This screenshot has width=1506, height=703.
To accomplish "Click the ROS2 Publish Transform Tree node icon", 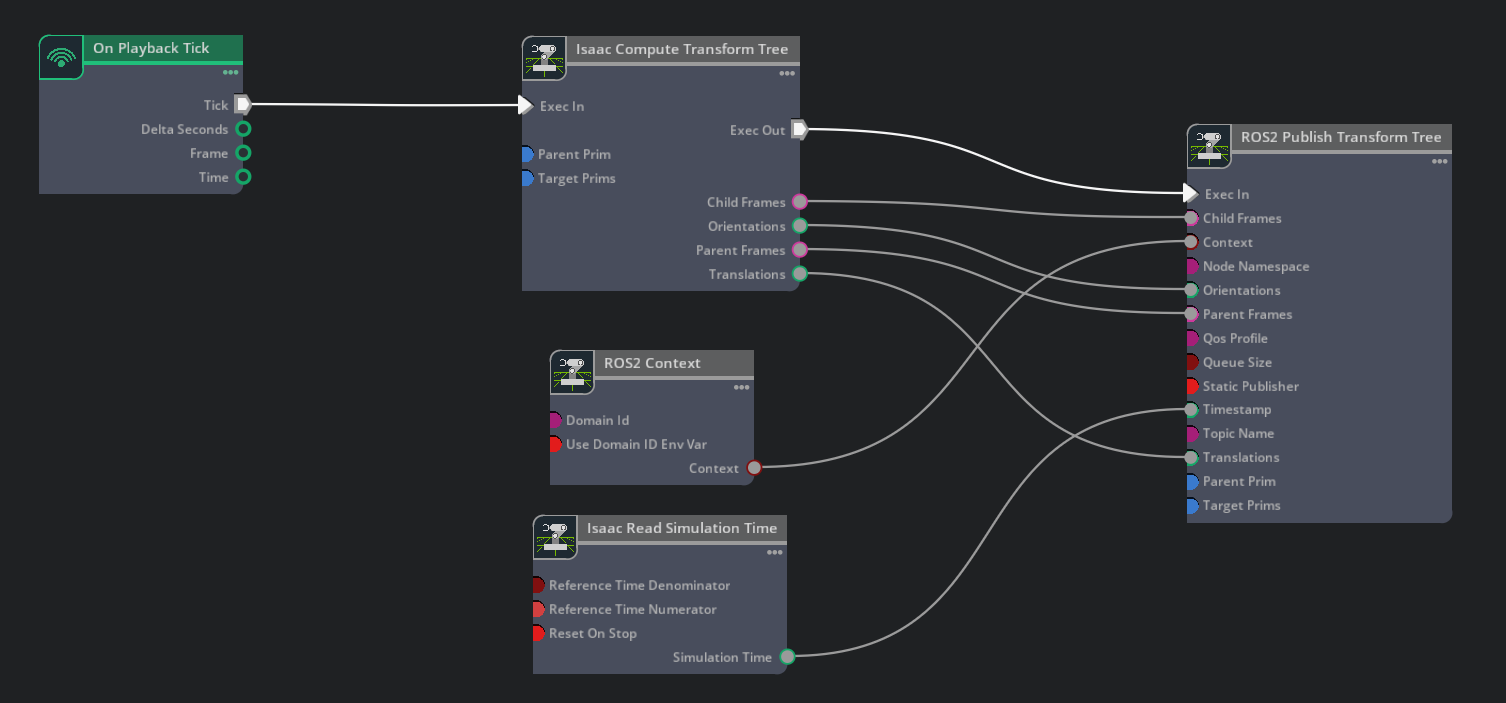I will (x=1209, y=146).
